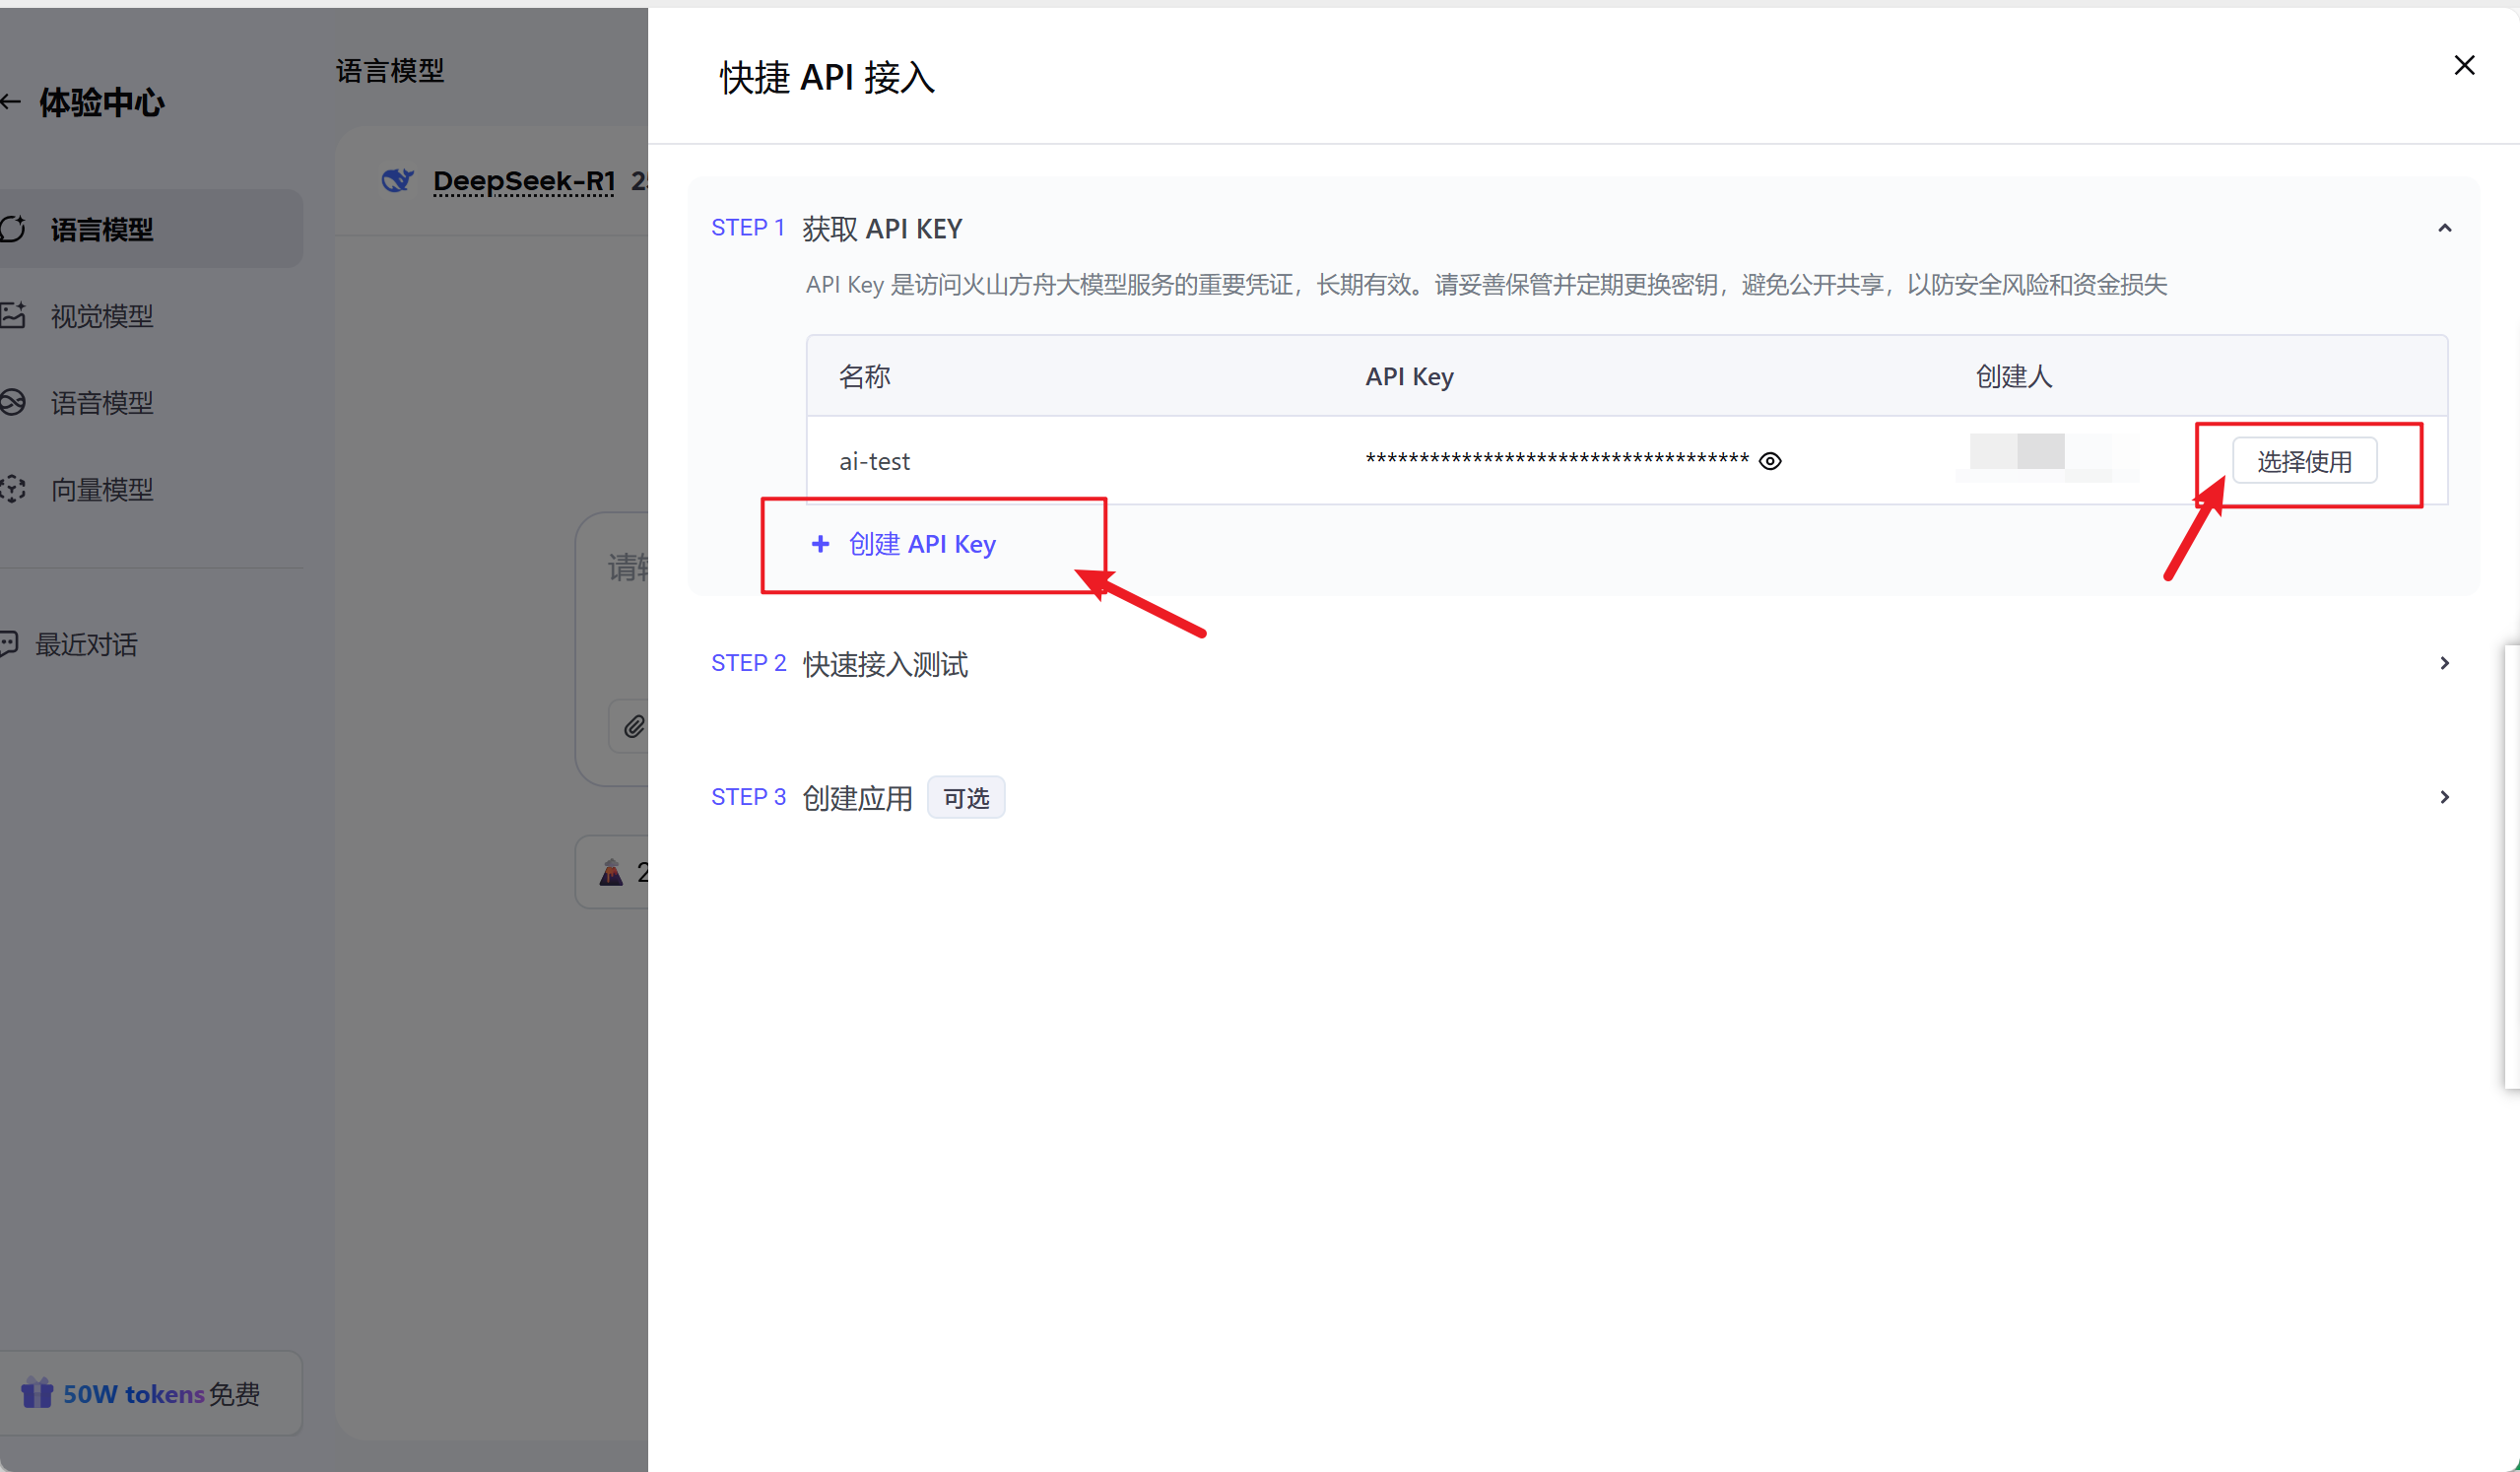Open 最近对话 chat history
This screenshot has height=1472, width=2520.
pyautogui.click(x=86, y=644)
